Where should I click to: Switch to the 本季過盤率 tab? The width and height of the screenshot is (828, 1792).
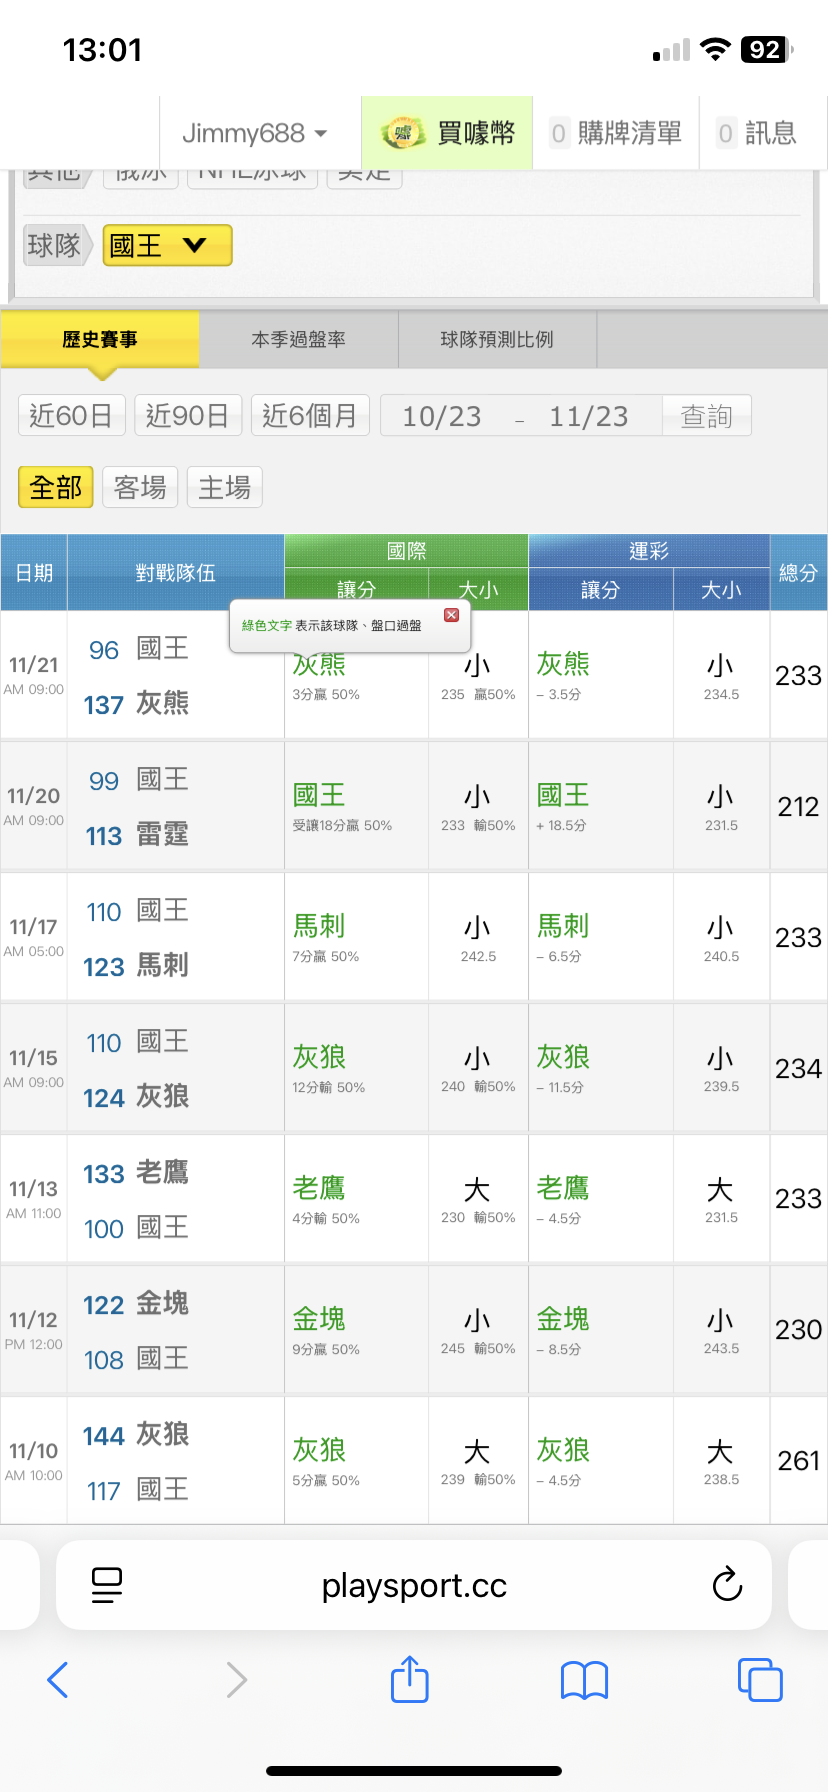pyautogui.click(x=298, y=340)
